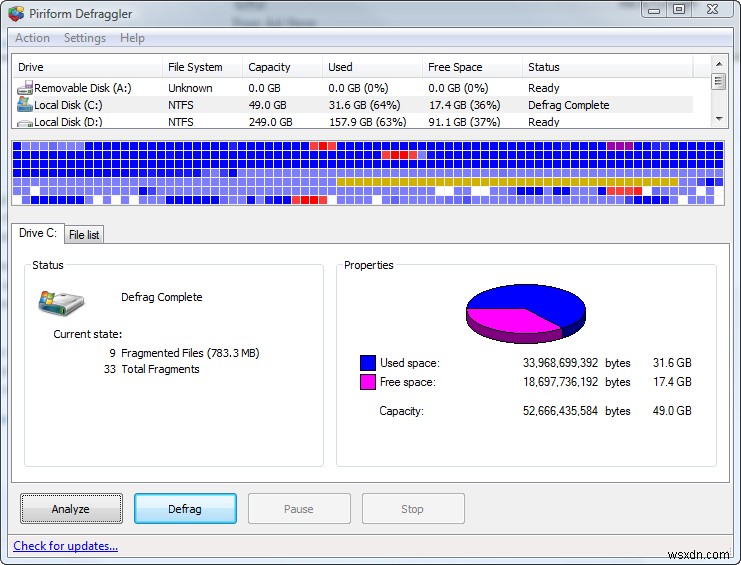The width and height of the screenshot is (741, 565).
Task: Sort by the Capacity column header
Action: click(282, 67)
